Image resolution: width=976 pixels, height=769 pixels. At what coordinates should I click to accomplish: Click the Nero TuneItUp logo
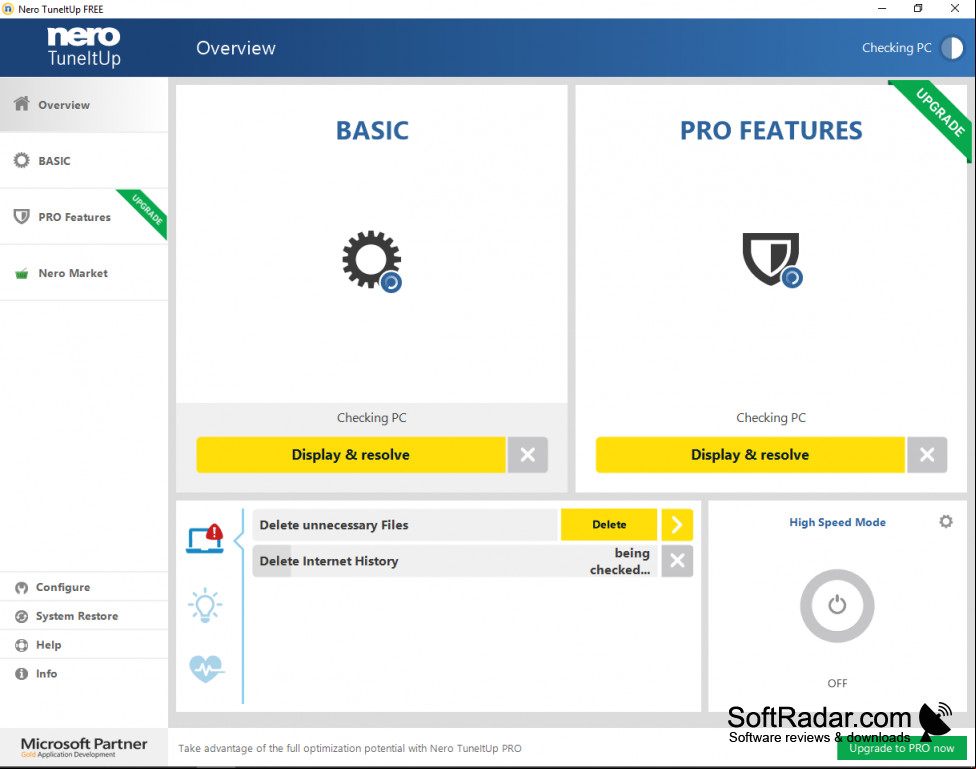pos(84,47)
